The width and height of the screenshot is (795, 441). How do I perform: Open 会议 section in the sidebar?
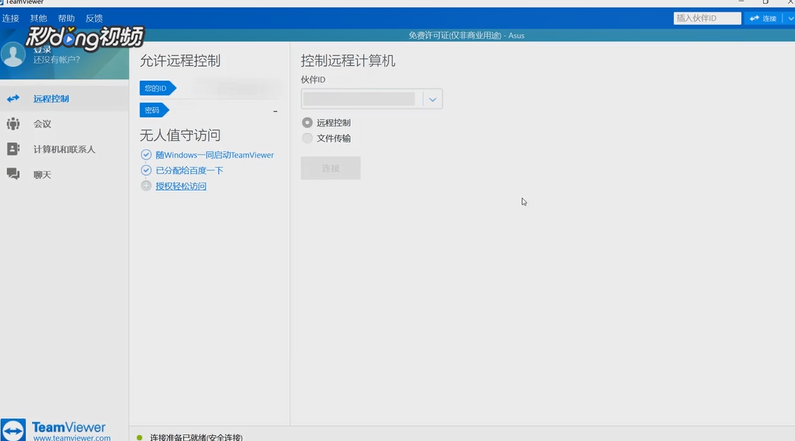[64, 124]
